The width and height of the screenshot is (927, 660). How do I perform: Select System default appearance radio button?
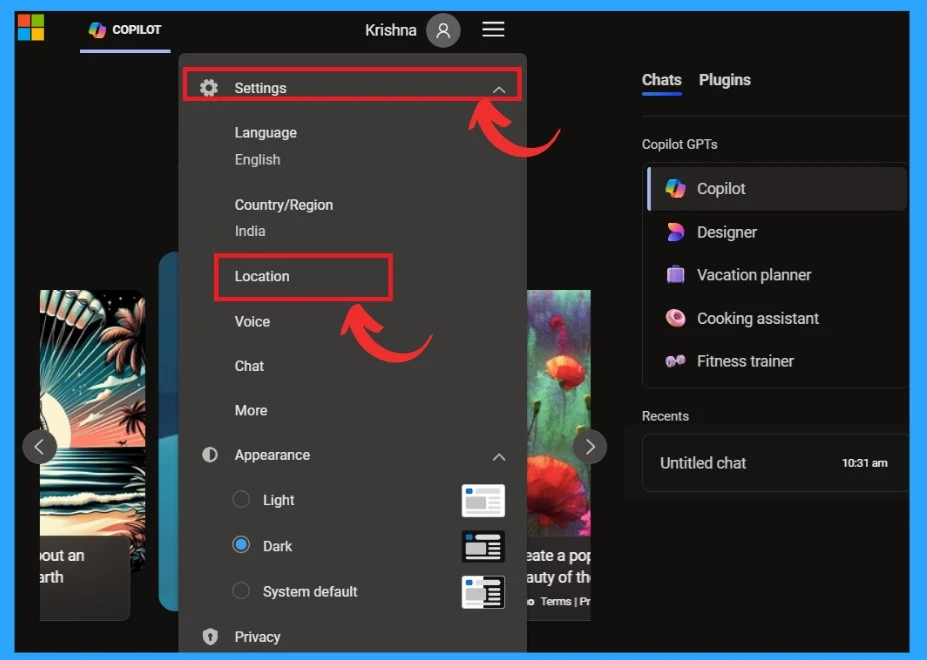[241, 590]
